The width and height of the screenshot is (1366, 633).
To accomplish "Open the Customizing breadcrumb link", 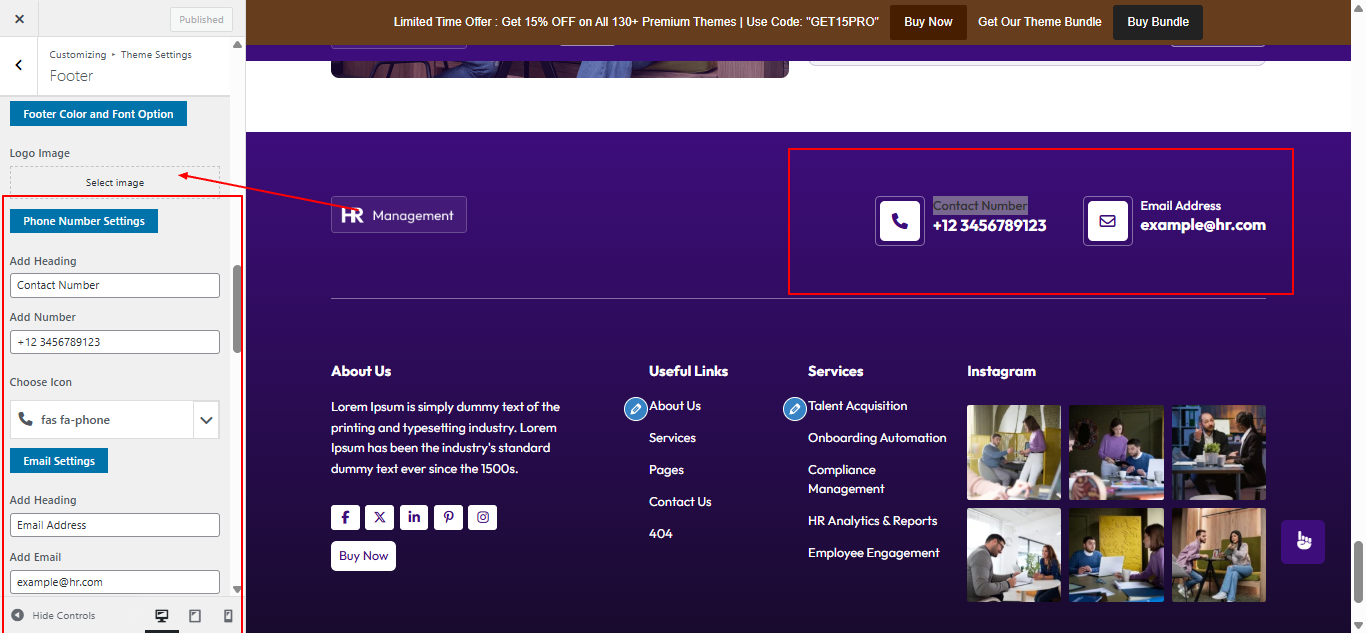I will [77, 54].
